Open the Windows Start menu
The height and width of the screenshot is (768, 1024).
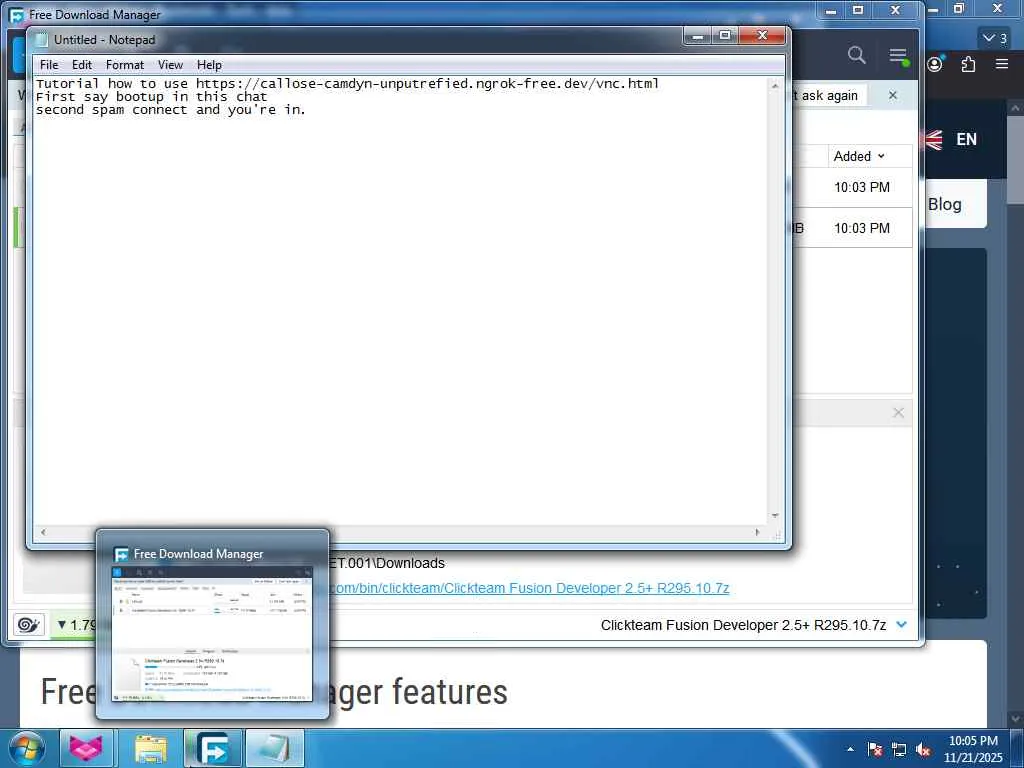click(x=27, y=749)
